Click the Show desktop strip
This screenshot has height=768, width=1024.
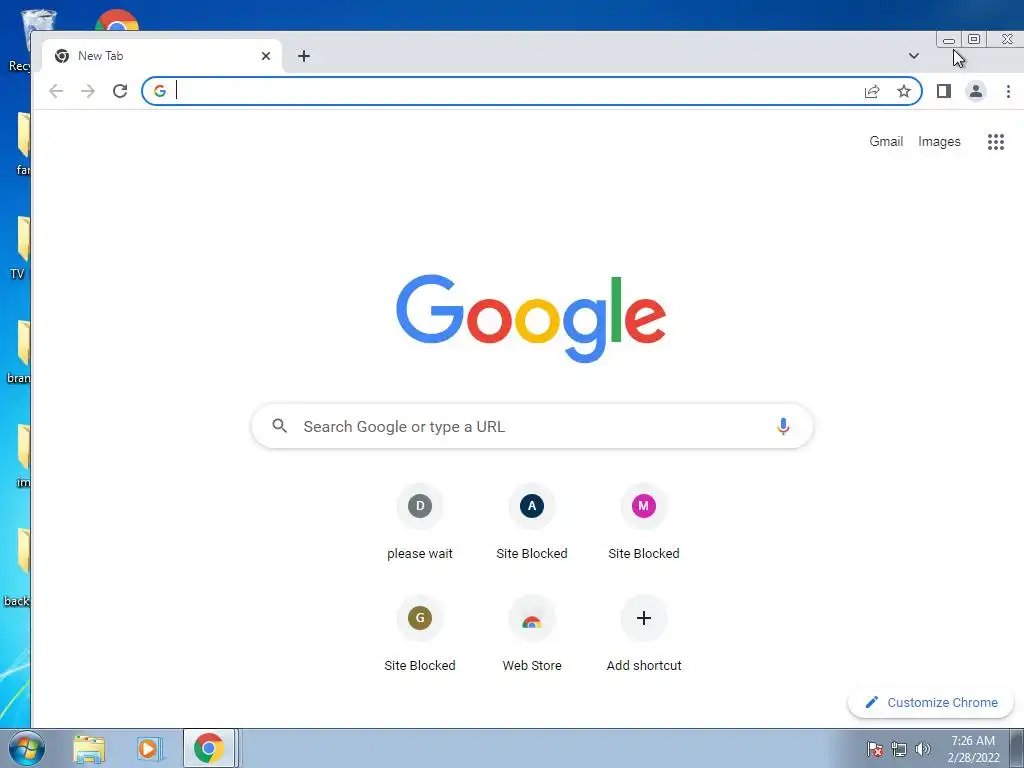(x=1017, y=748)
